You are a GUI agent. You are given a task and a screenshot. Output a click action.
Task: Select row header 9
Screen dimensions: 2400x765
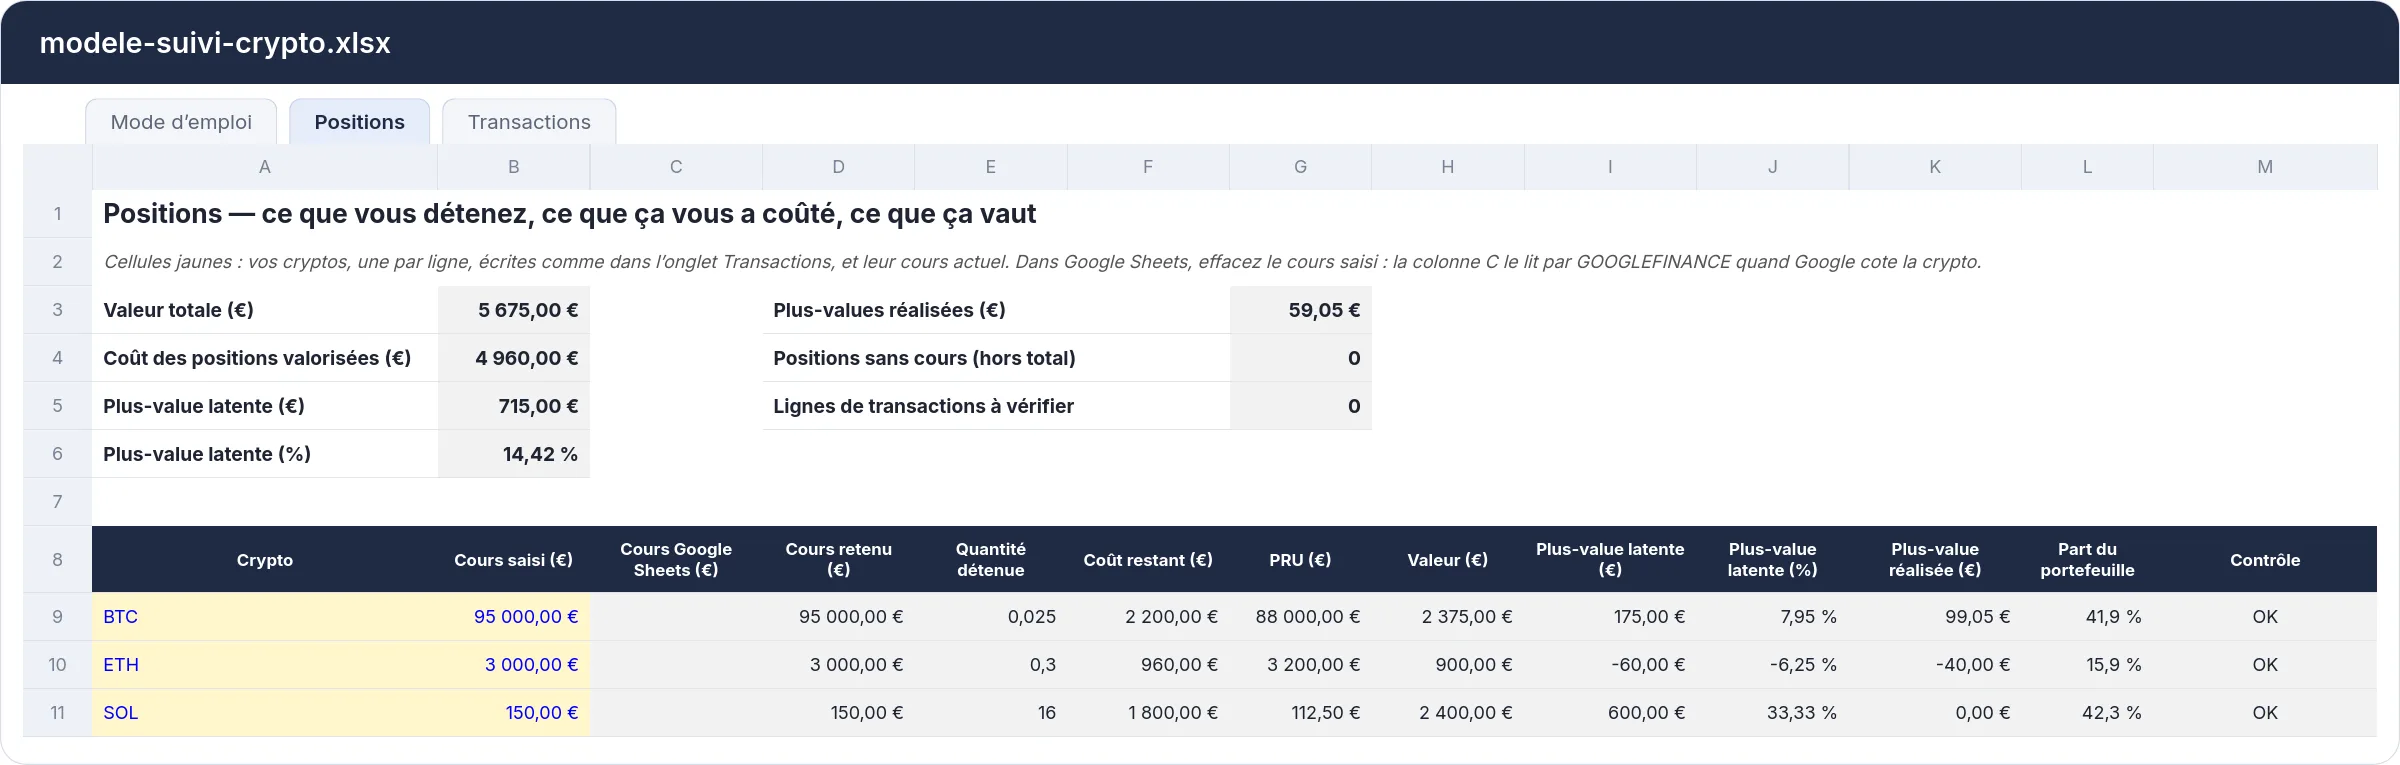click(57, 617)
